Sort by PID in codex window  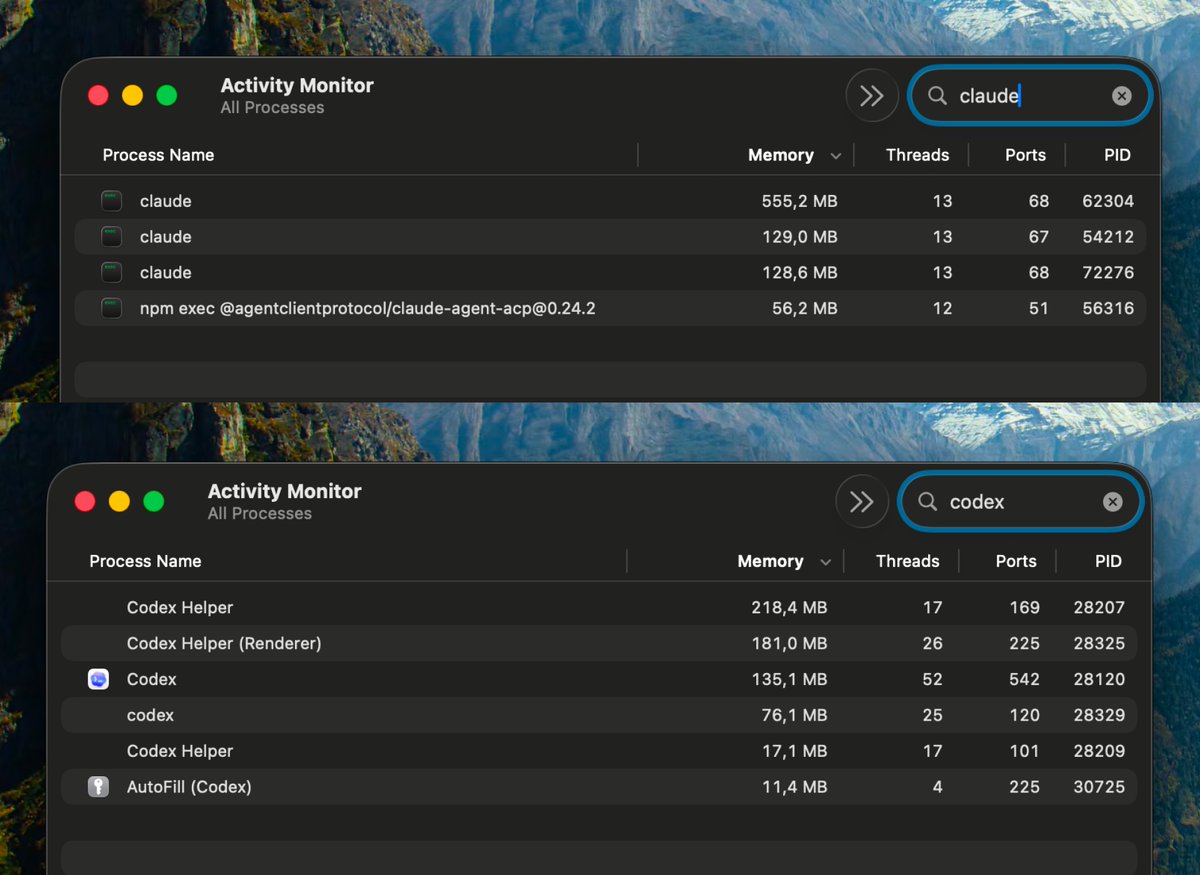pyautogui.click(x=1108, y=561)
